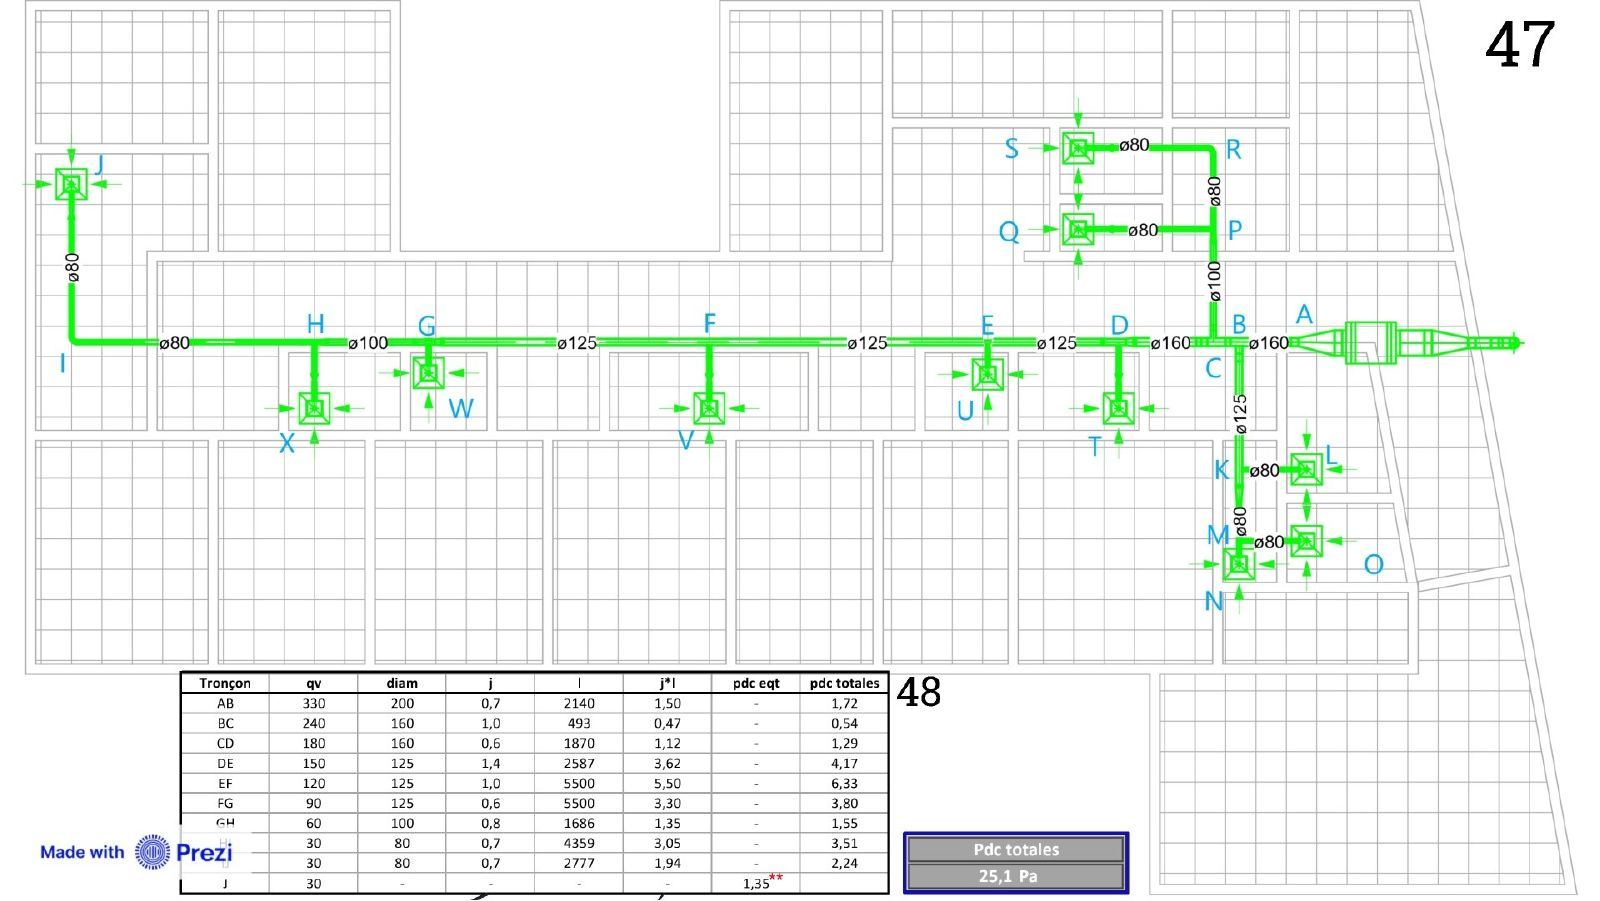The image size is (1600, 901).
Task: Select the 1870 length cell
Action: (579, 743)
